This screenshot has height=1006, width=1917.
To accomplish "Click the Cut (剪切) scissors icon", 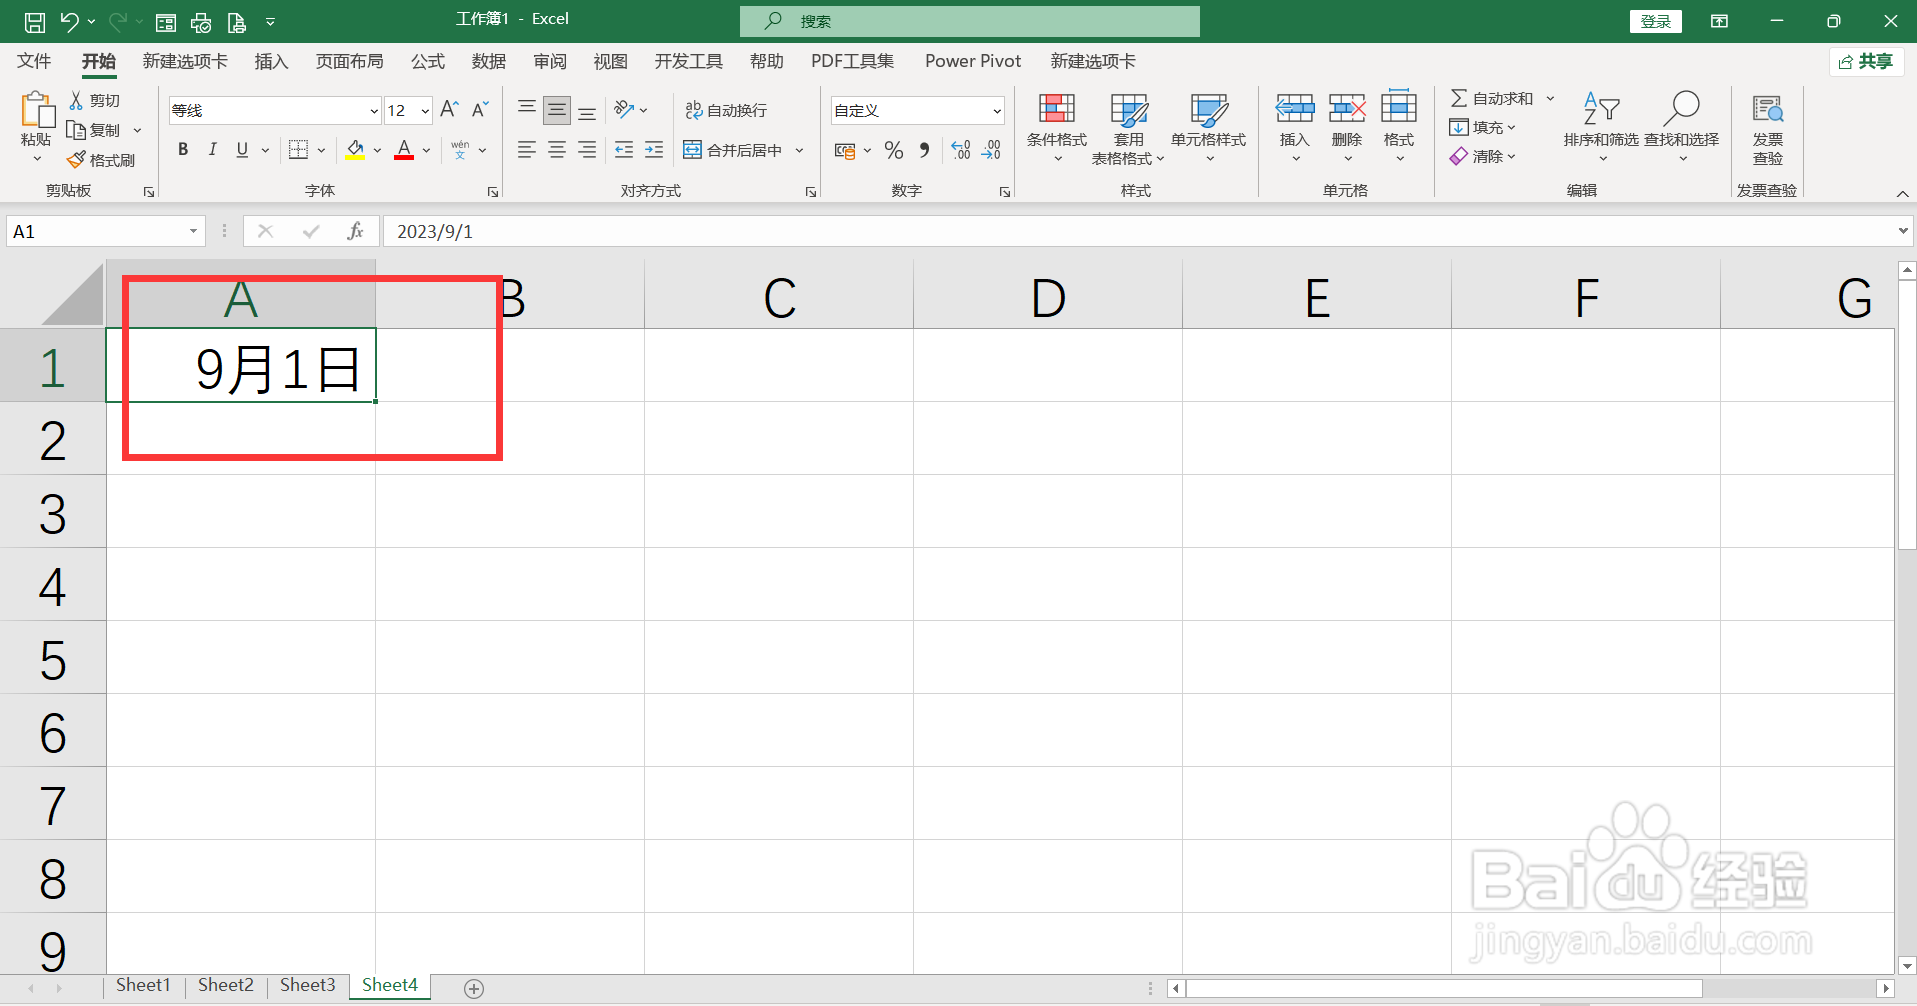I will (x=76, y=100).
